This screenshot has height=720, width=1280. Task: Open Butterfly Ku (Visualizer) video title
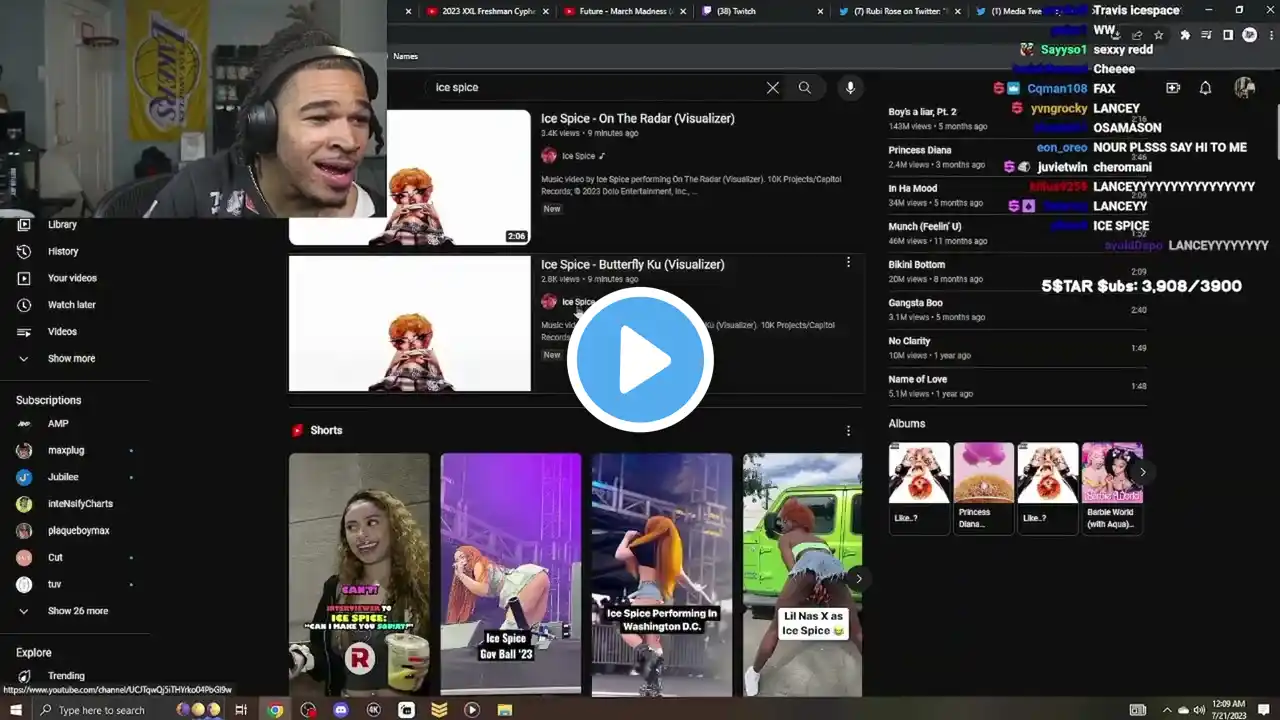tap(633, 265)
